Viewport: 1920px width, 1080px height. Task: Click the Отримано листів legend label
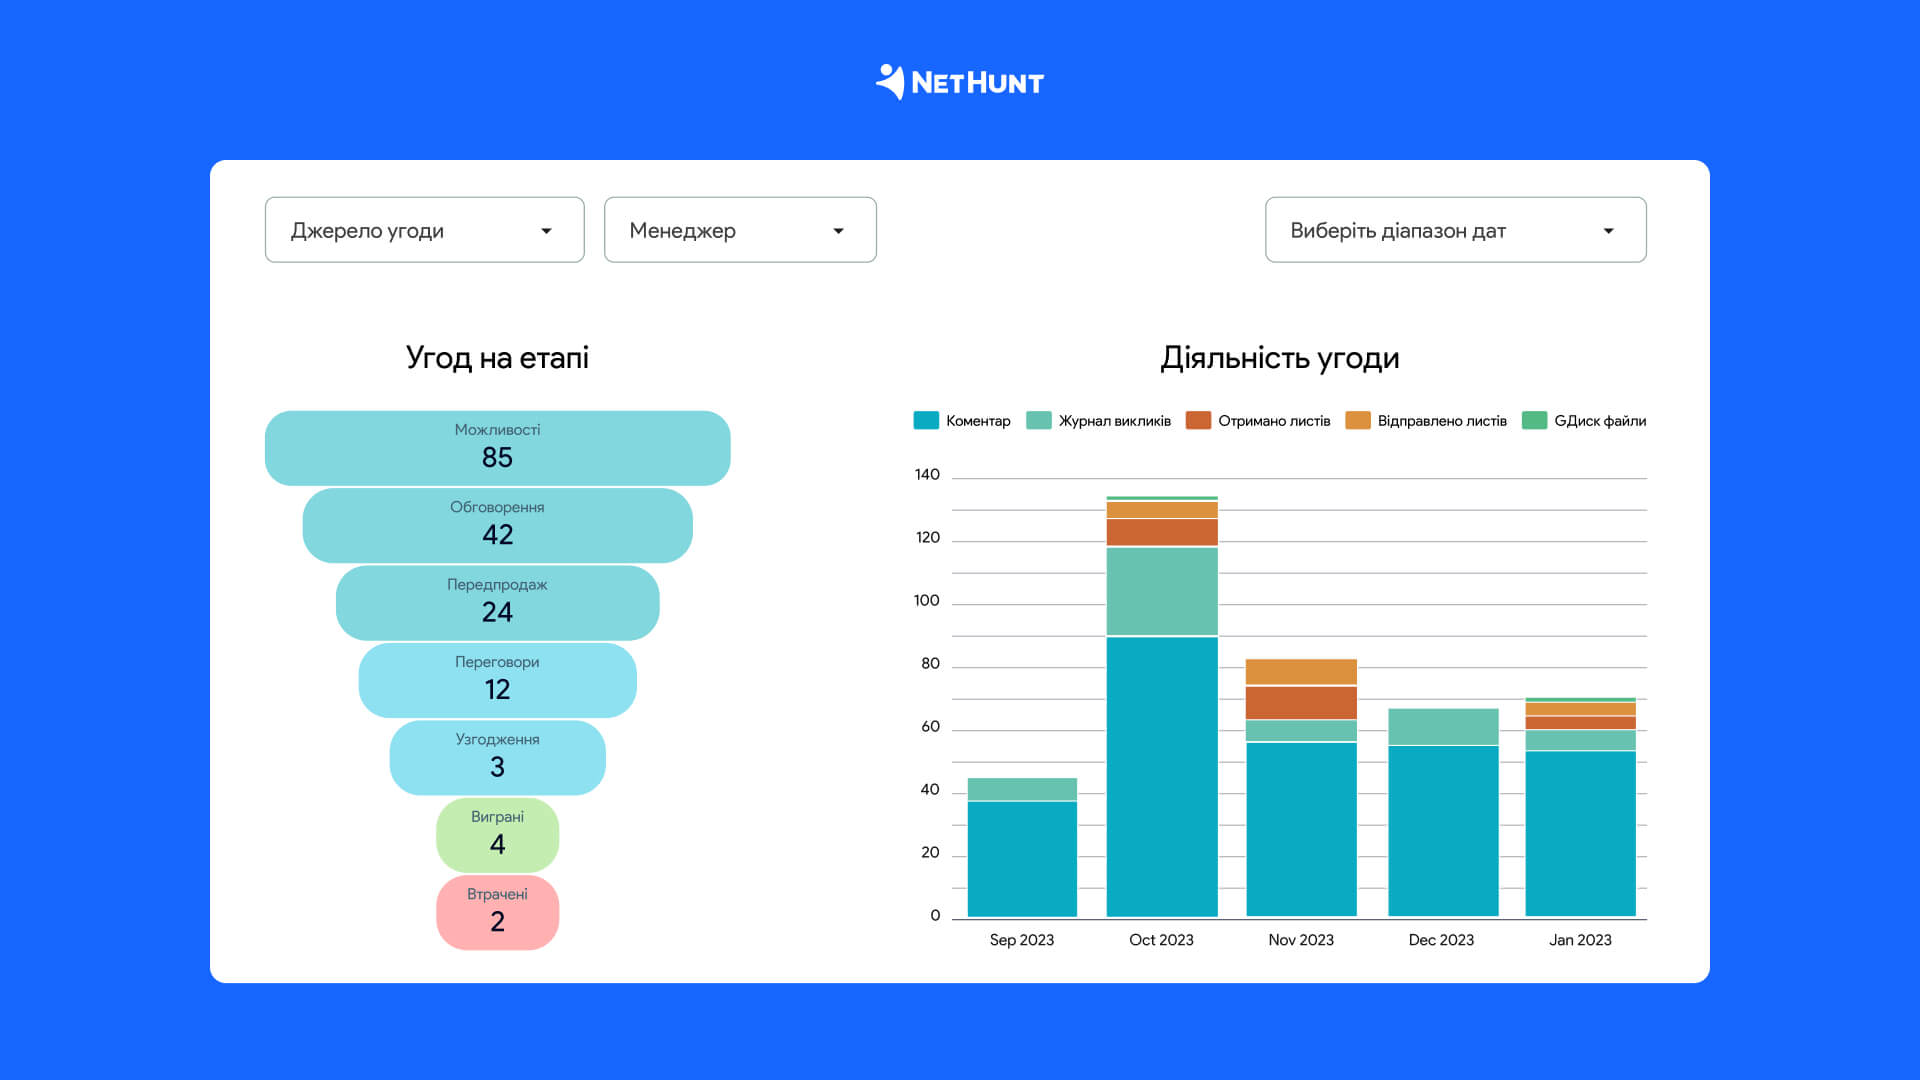coord(1274,421)
